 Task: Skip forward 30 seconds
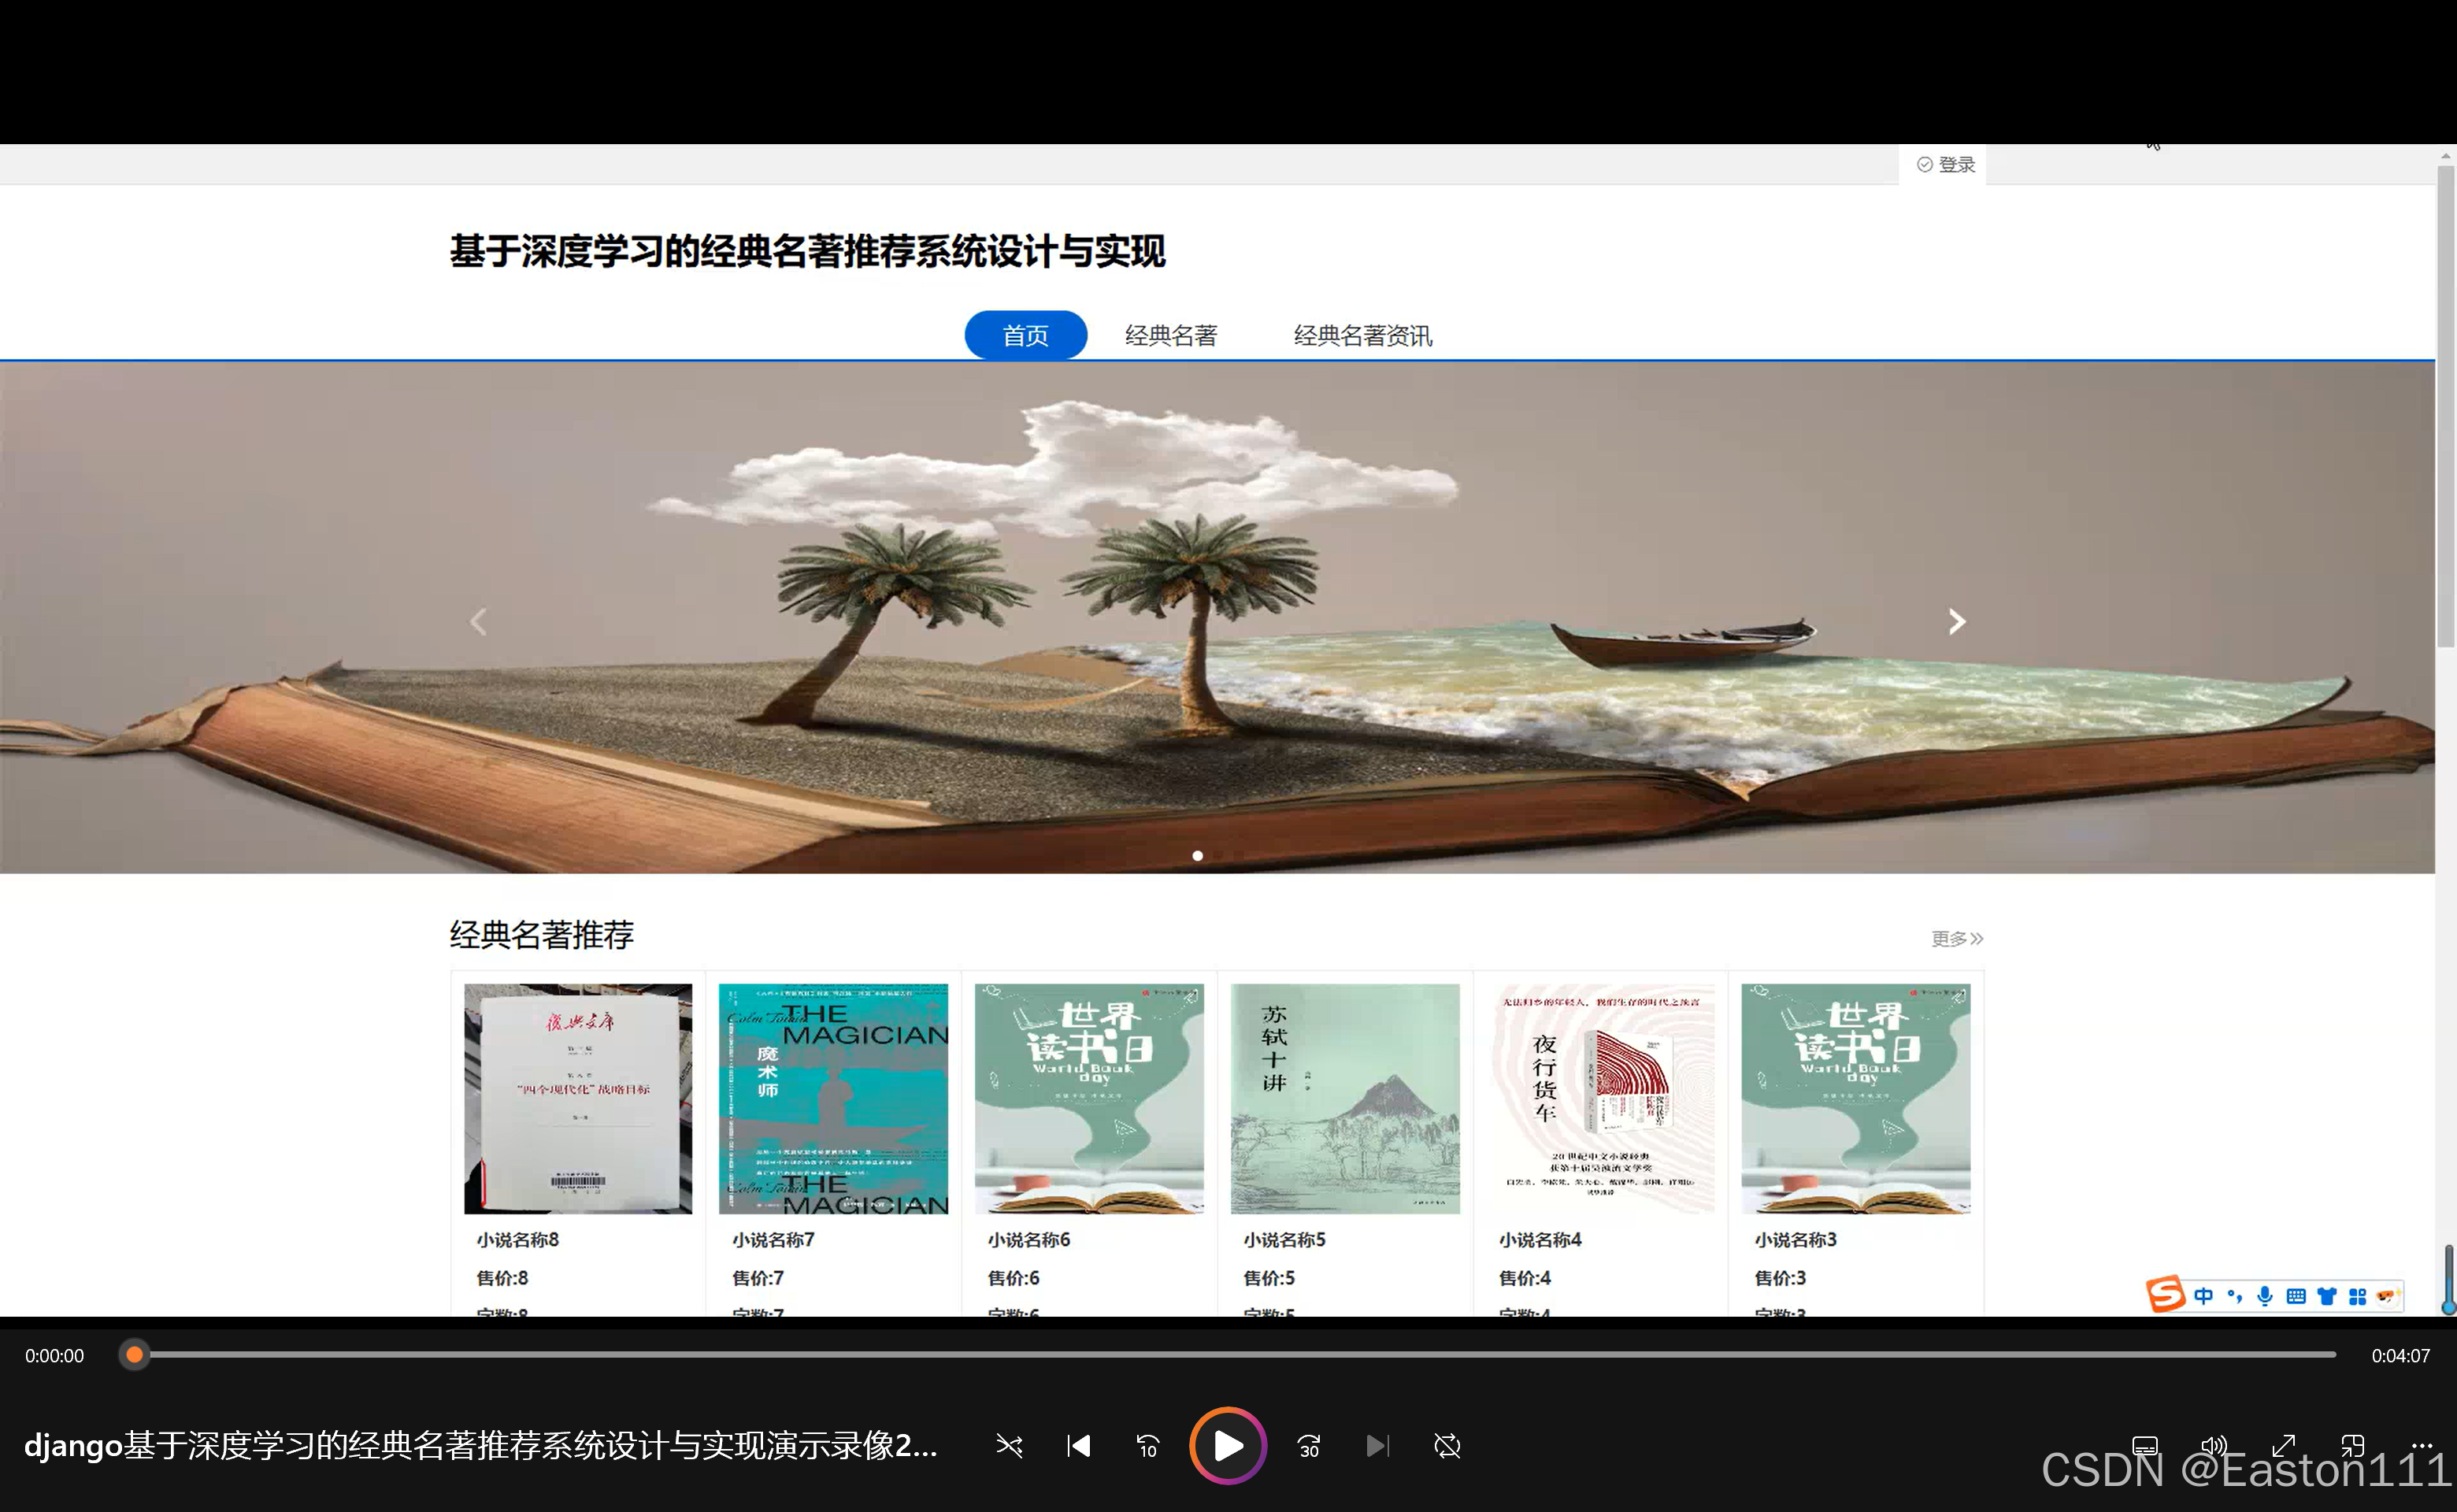pyautogui.click(x=1309, y=1446)
